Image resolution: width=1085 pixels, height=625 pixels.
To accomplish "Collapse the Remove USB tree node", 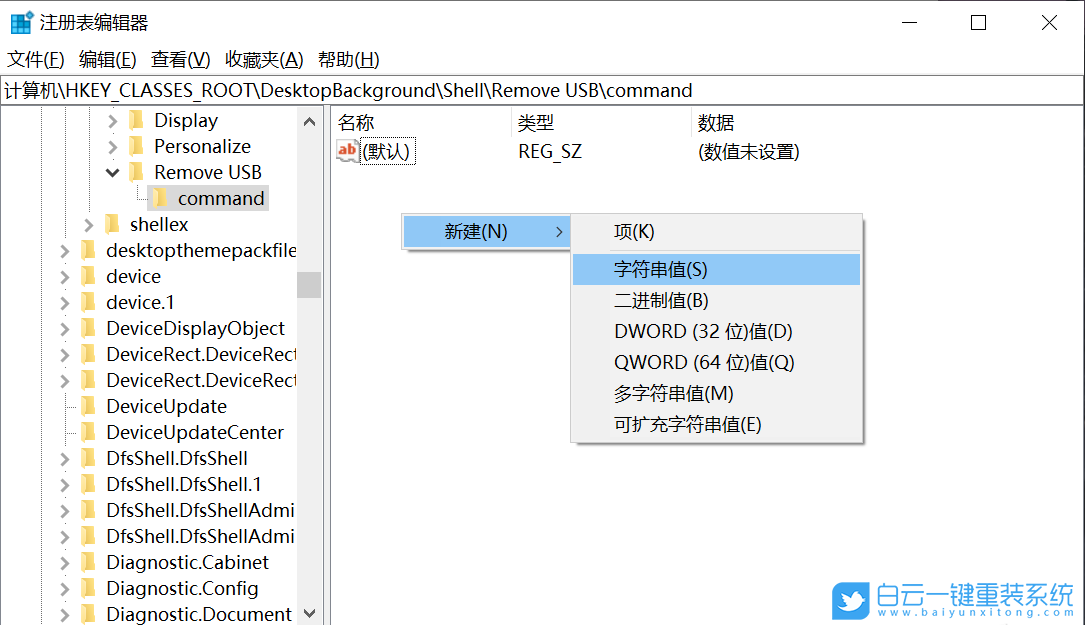I will click(x=112, y=172).
